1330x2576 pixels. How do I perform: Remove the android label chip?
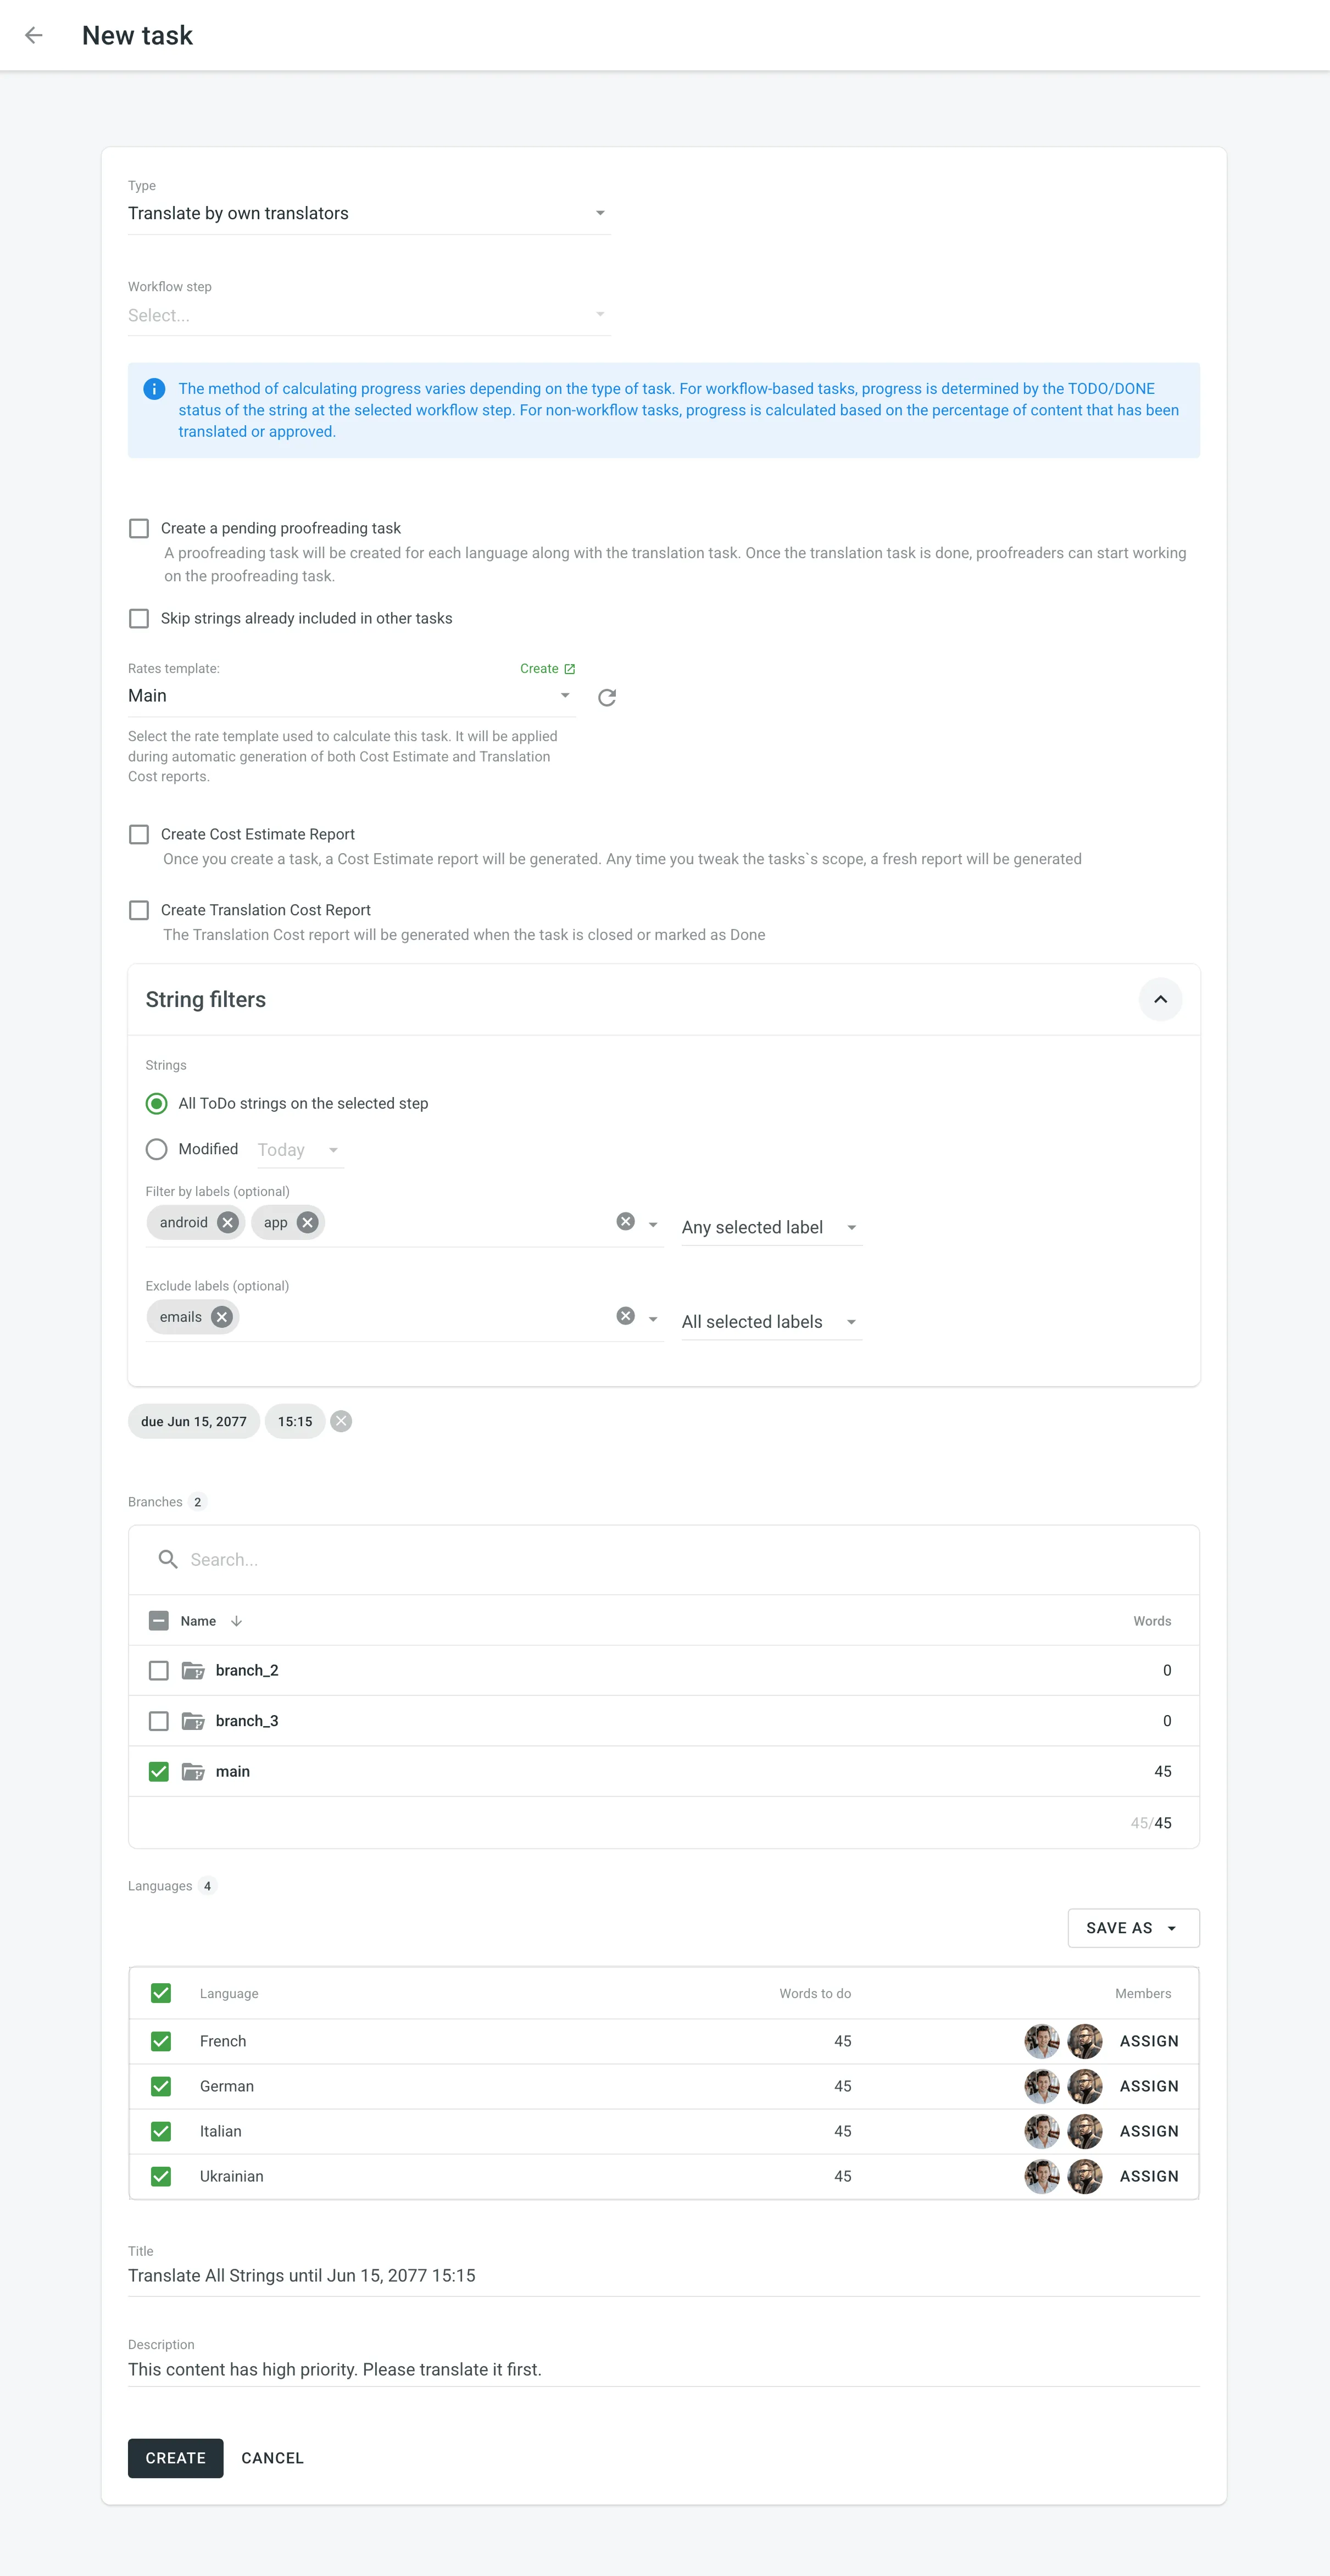227,1222
